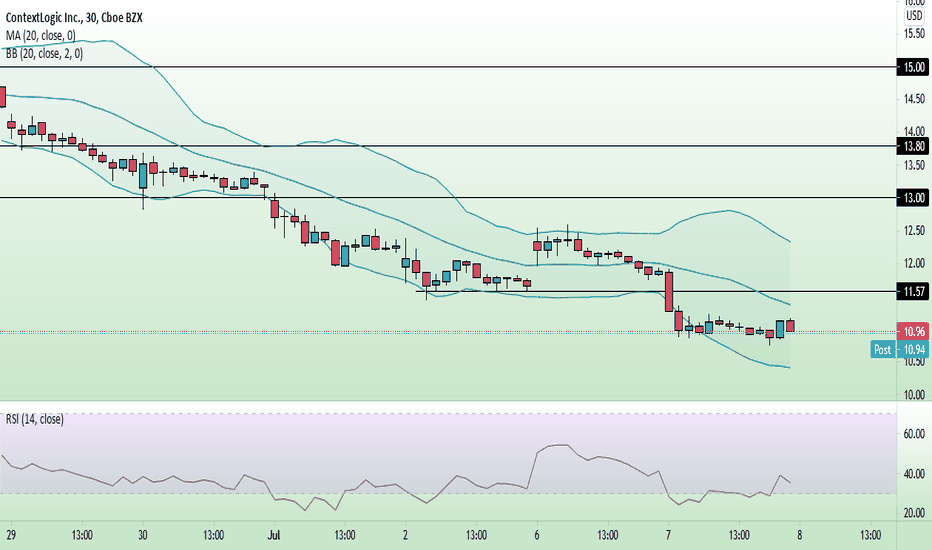The image size is (932, 550).
Task: Click the 30 date label on time axis
Action: [143, 535]
